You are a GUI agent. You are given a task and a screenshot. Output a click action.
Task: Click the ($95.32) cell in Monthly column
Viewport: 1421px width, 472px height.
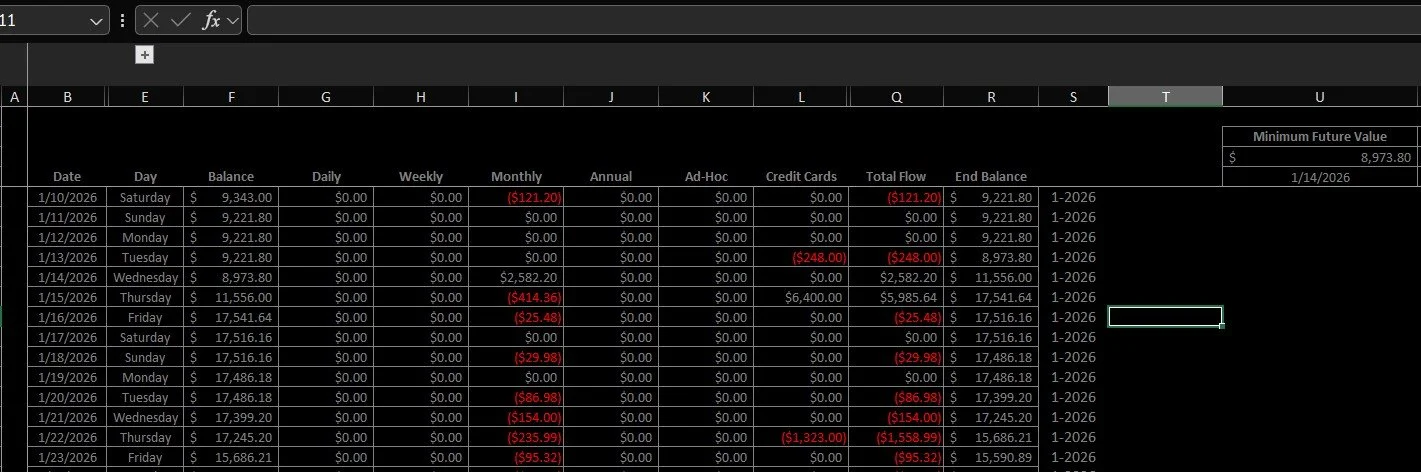coord(516,457)
